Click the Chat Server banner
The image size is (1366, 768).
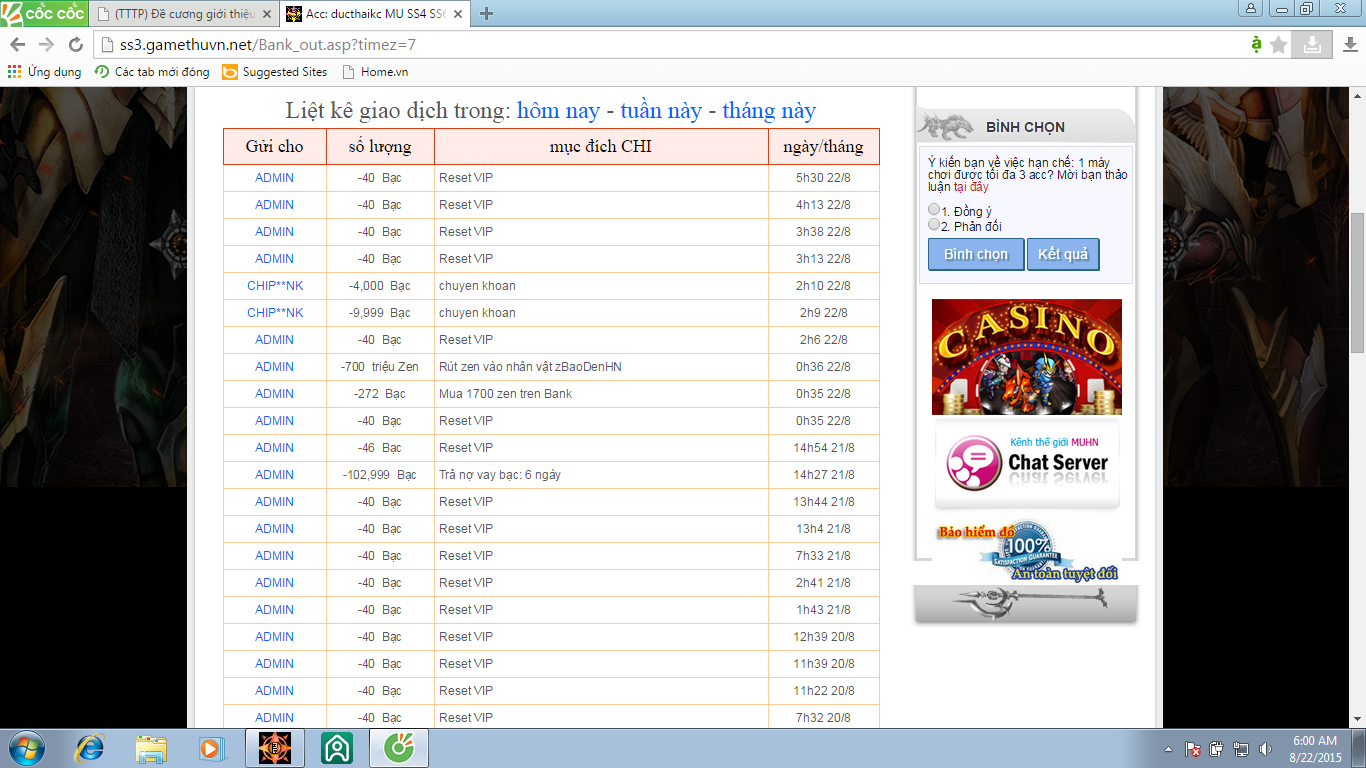[1027, 465]
